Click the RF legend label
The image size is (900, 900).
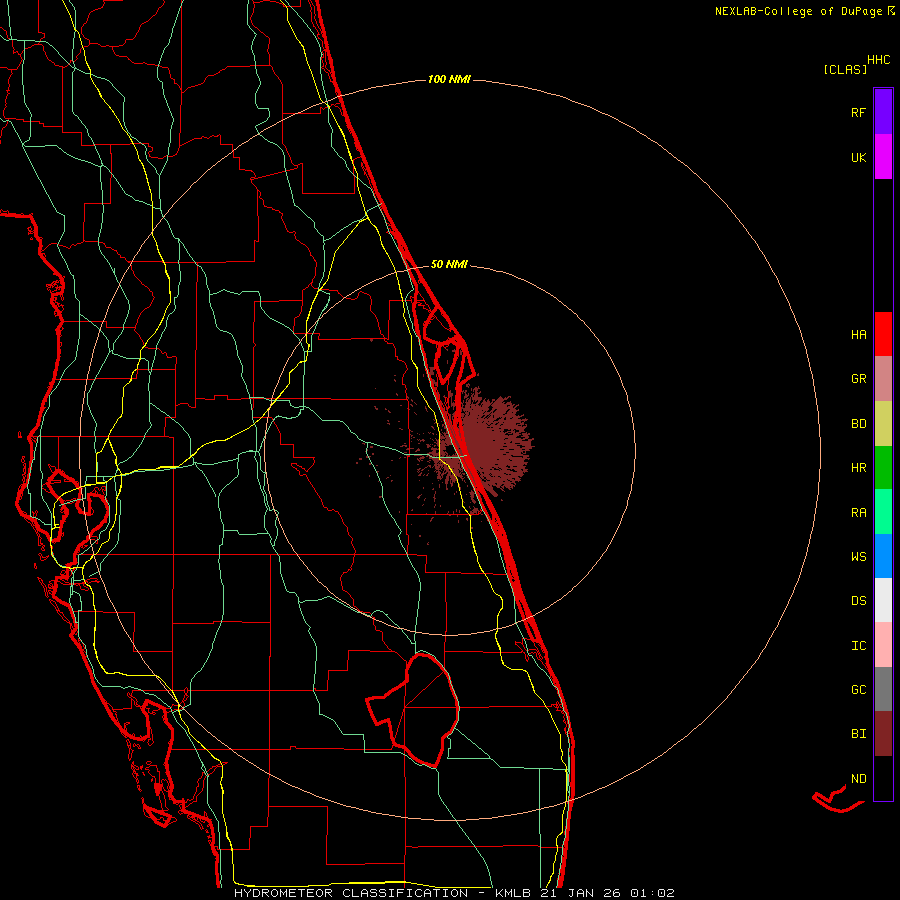(x=858, y=112)
